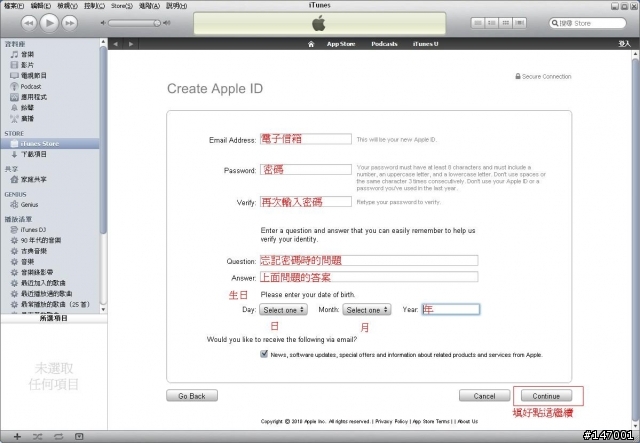640x443 pixels.
Task: Click the Password field
Action: pos(306,169)
